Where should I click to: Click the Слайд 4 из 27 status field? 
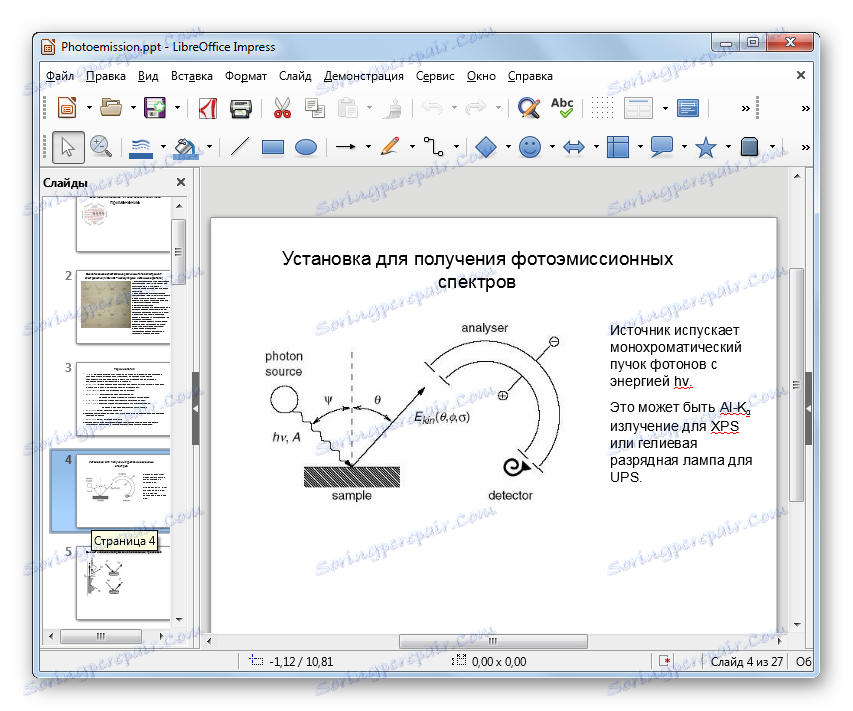pyautogui.click(x=746, y=662)
